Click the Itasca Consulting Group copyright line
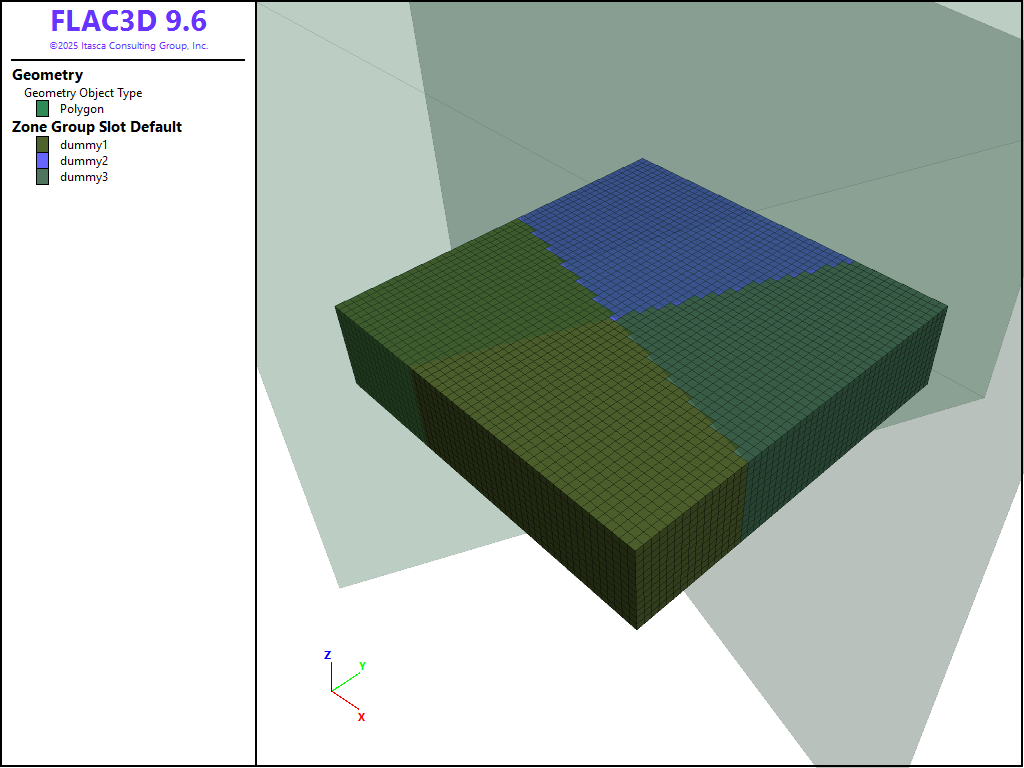 [128, 46]
